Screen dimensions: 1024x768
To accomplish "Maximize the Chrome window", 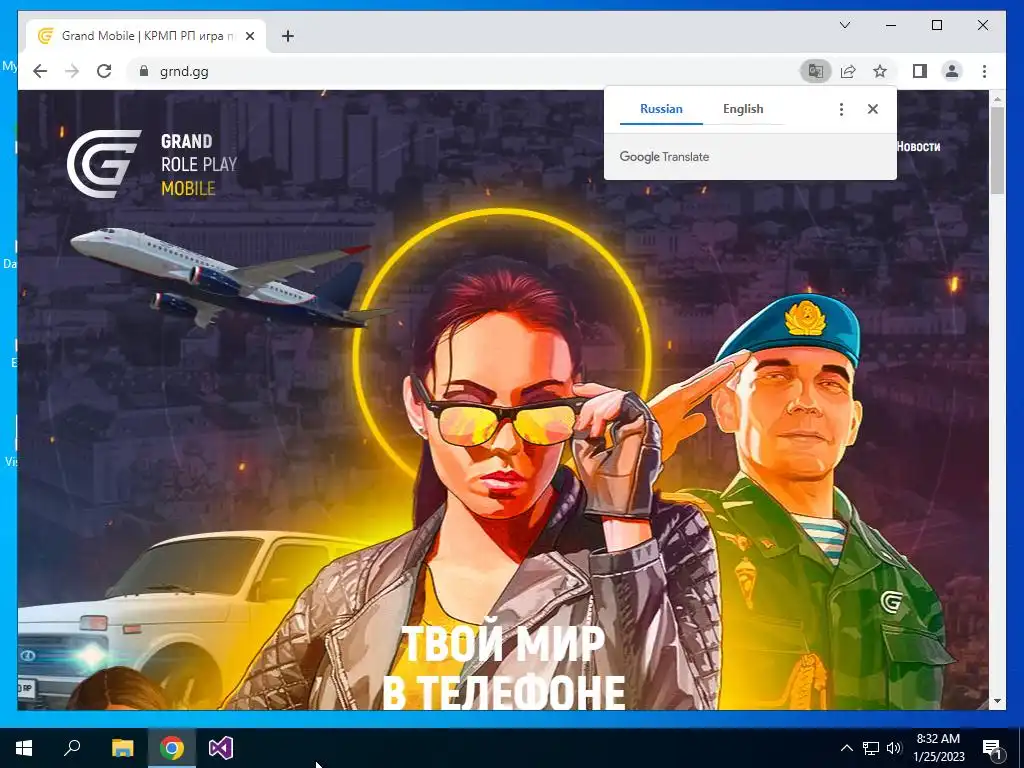I will [936, 25].
